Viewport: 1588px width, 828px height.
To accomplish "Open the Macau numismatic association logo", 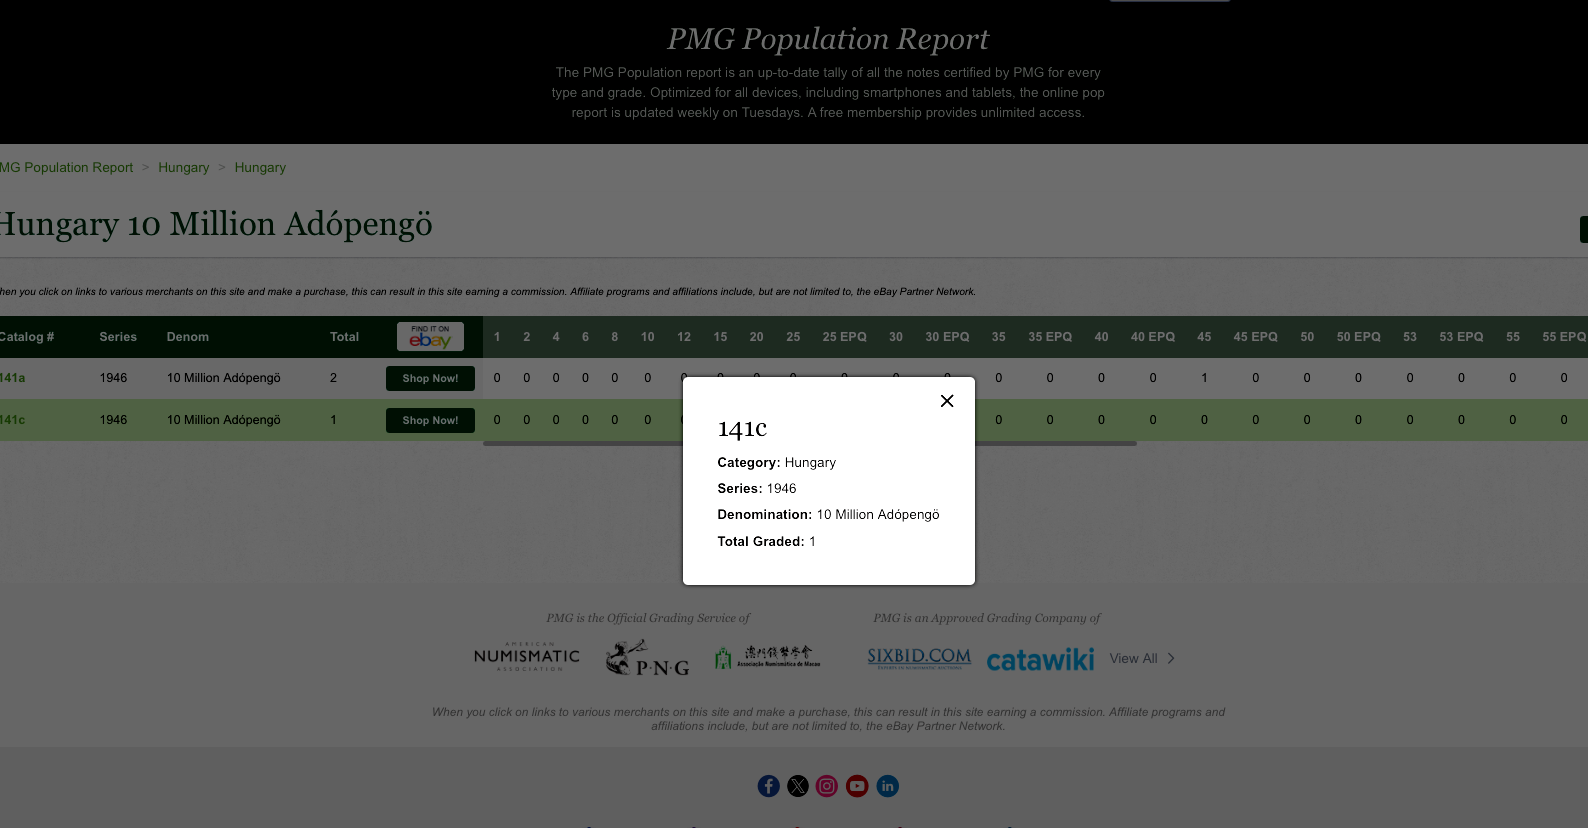I will [x=768, y=657].
